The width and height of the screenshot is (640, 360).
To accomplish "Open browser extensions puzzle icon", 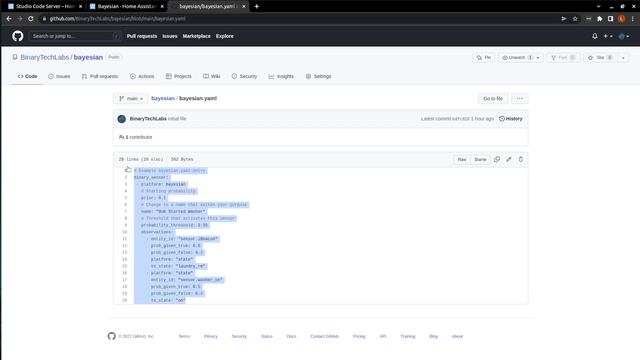I will pos(600,18).
